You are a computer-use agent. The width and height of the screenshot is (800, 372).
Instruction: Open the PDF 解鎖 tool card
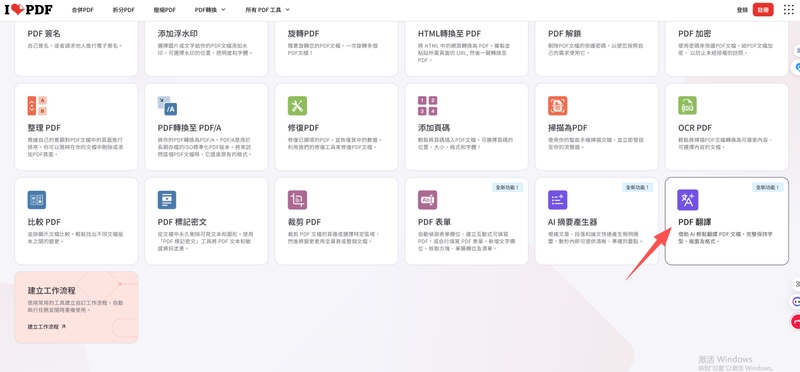(x=596, y=48)
